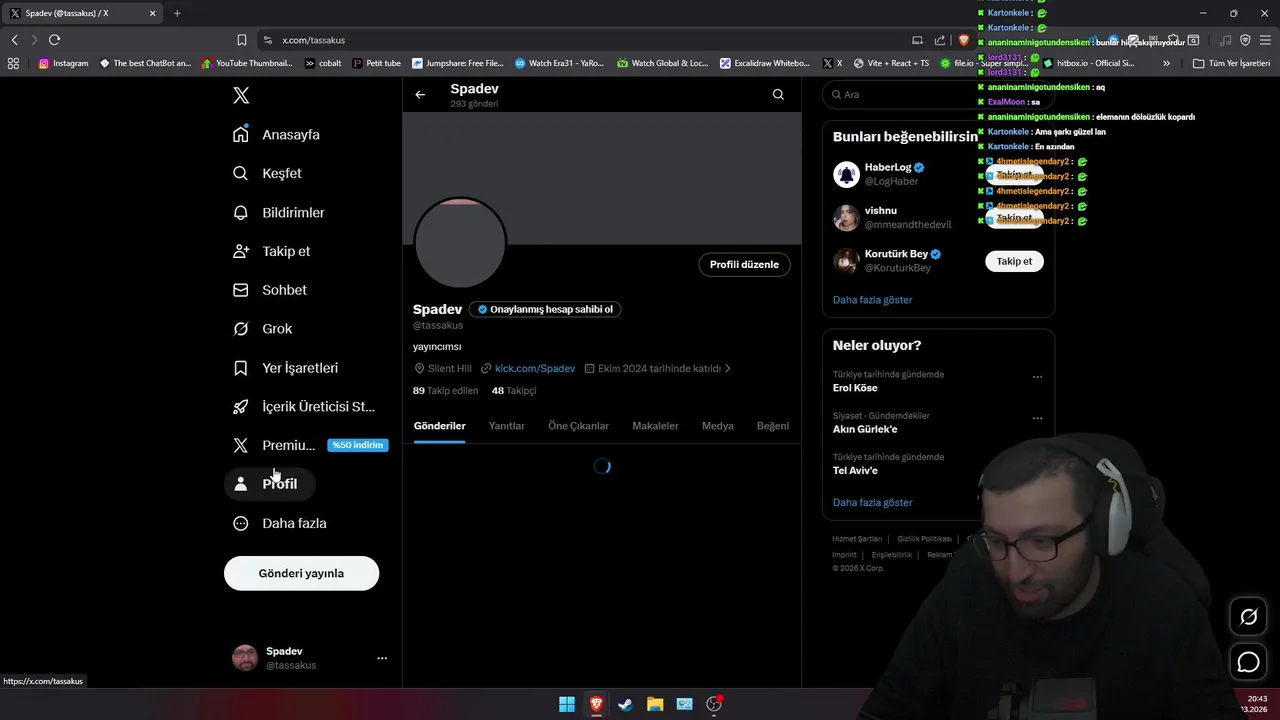Switch to Makaleler tab
This screenshot has width=1280, height=720.
(655, 426)
